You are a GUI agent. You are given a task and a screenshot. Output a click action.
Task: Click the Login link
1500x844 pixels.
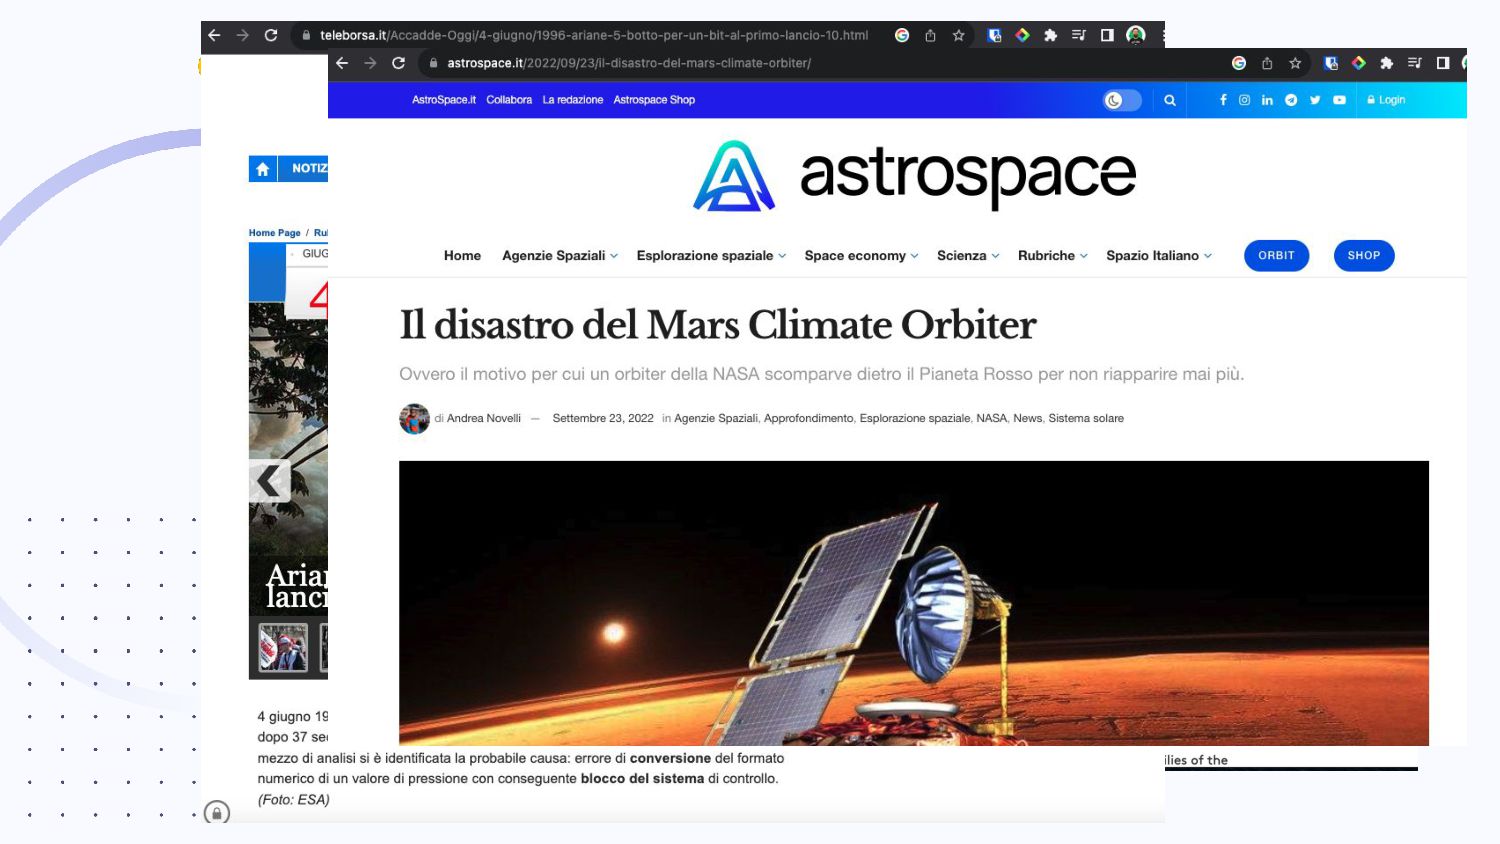coord(1386,100)
